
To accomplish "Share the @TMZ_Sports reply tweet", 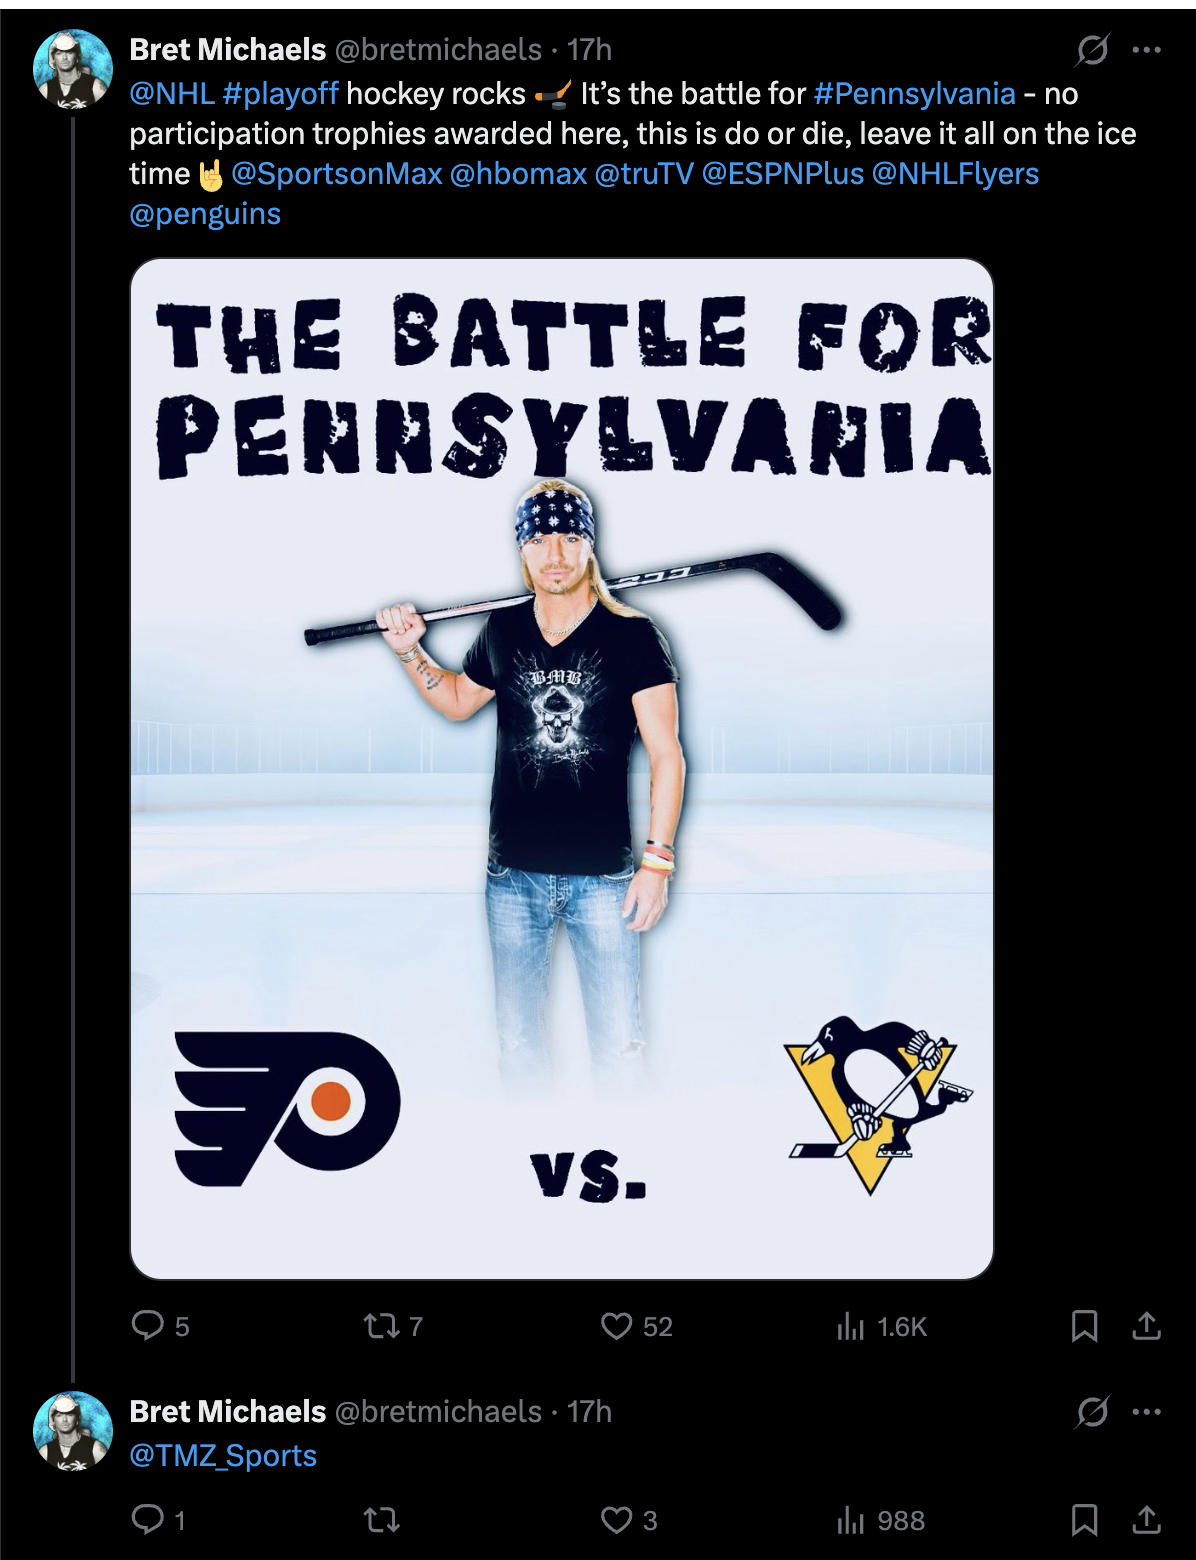I will pyautogui.click(x=1146, y=1520).
